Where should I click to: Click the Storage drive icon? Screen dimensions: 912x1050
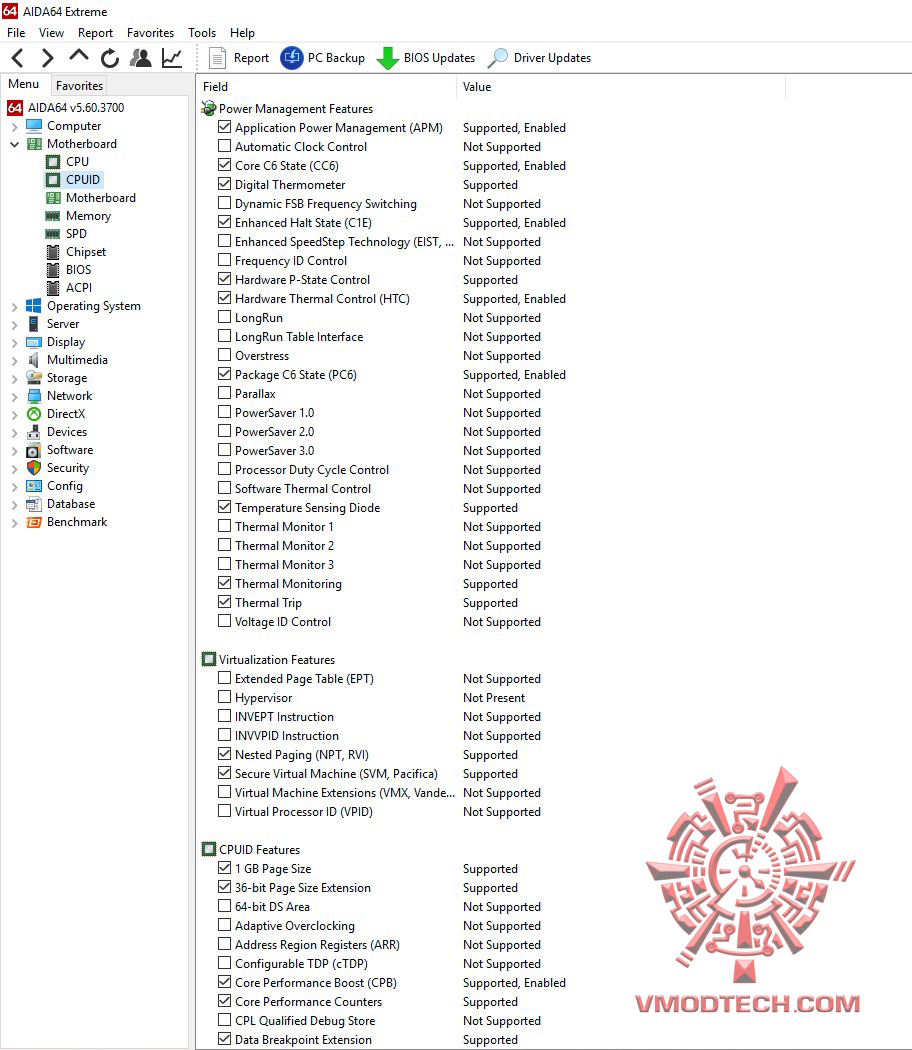(33, 378)
